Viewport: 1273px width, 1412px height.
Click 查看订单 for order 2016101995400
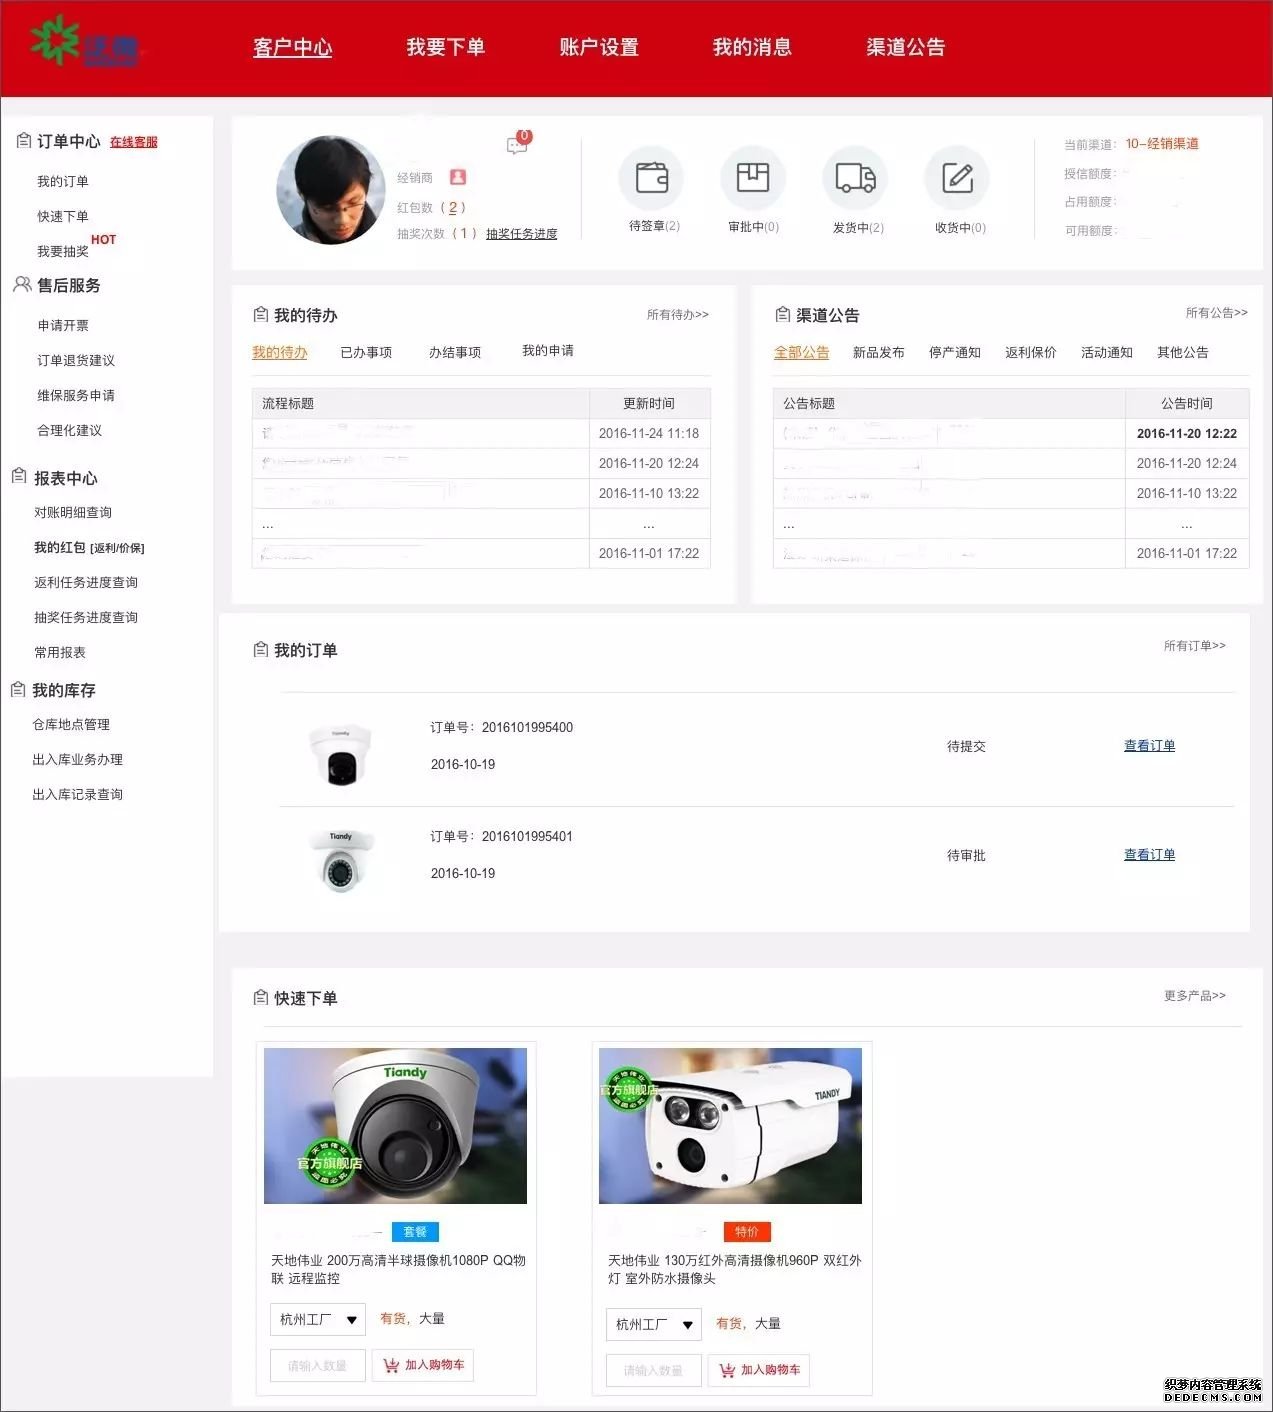pyautogui.click(x=1149, y=746)
